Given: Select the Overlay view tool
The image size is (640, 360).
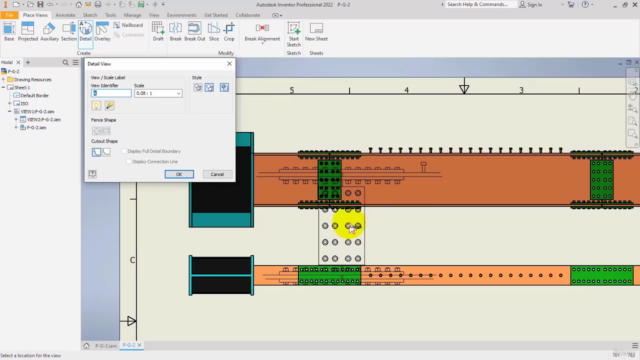Looking at the screenshot, I should [102, 31].
